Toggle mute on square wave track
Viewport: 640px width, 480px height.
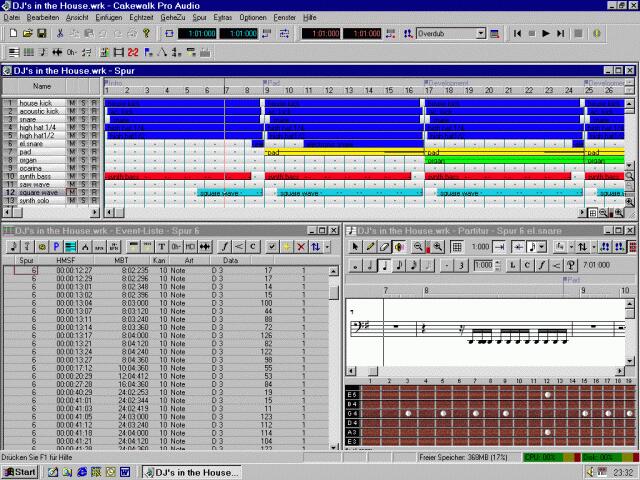coord(71,192)
